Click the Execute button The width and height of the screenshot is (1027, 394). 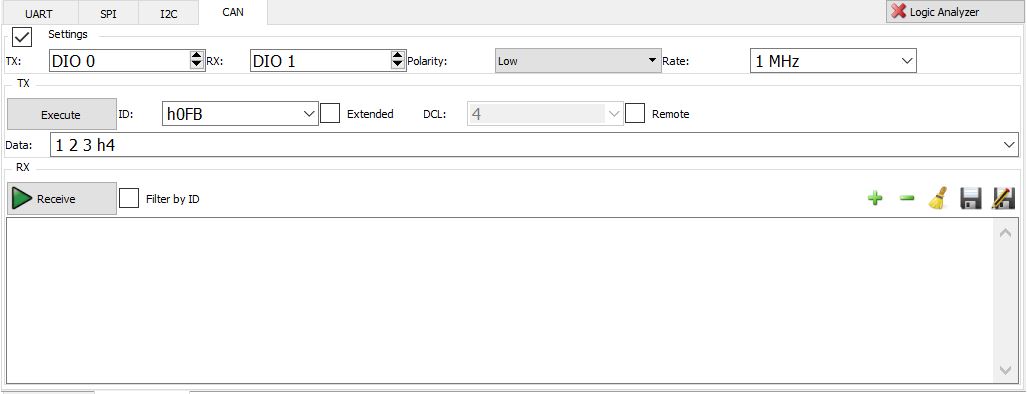[62, 115]
